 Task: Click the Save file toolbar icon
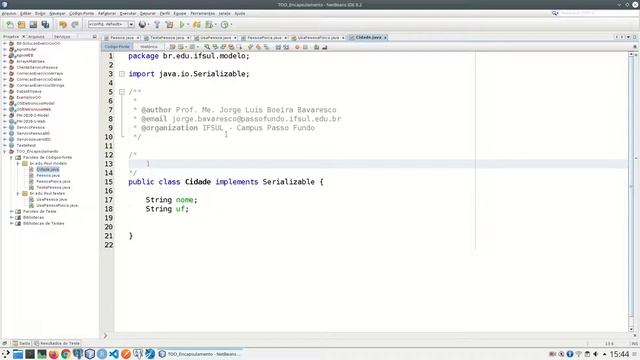coord(33,24)
